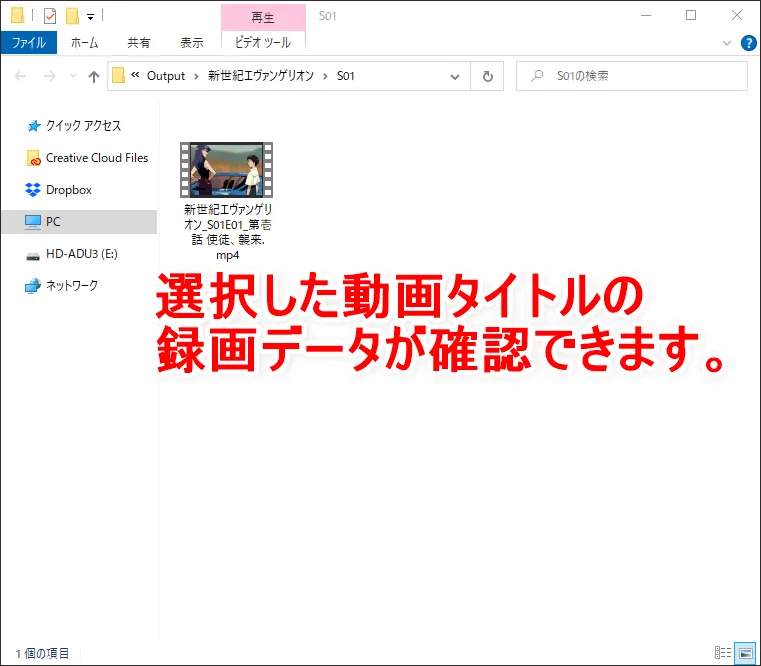Click the Forward navigation arrow
The height and width of the screenshot is (666, 761).
click(x=50, y=76)
